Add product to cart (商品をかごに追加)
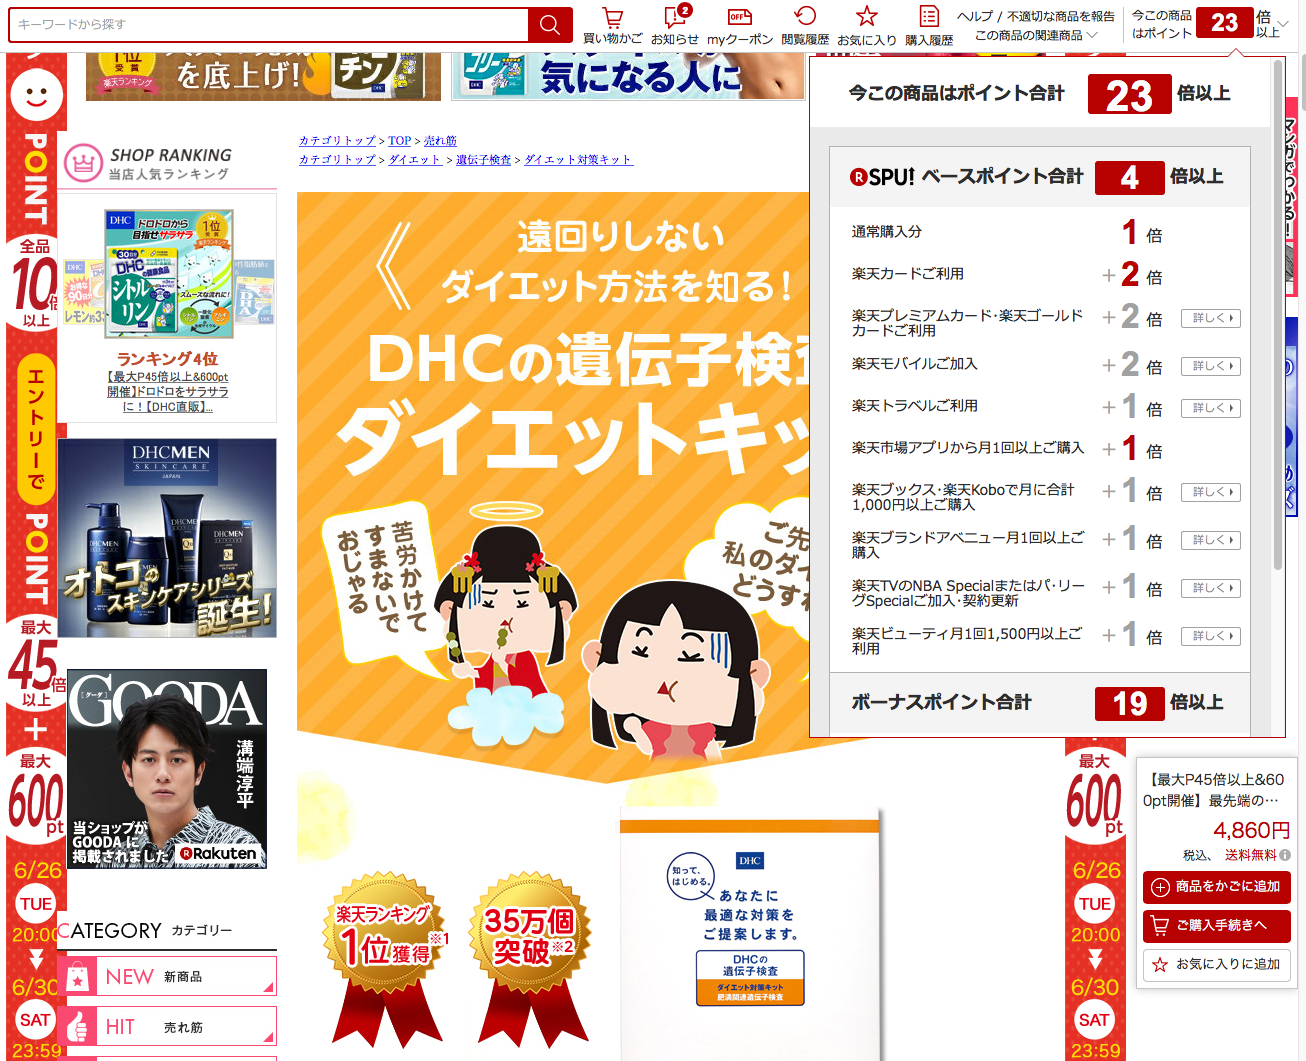Viewport: 1306px width, 1061px height. click(1217, 887)
